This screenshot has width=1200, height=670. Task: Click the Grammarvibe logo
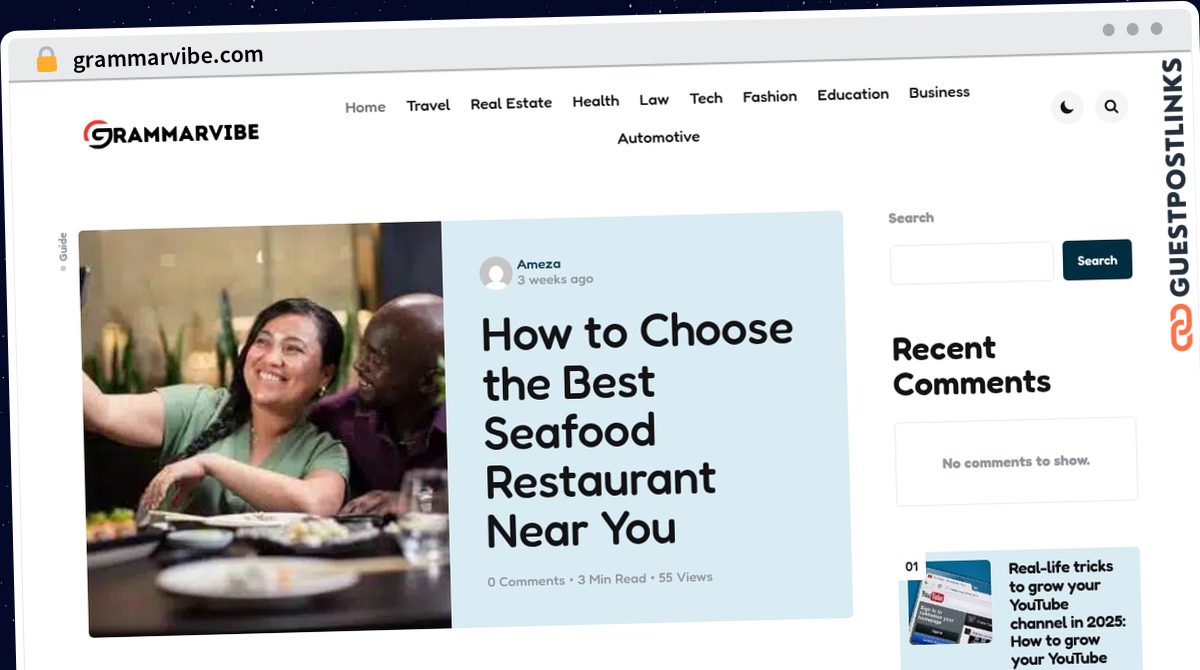[x=171, y=134]
